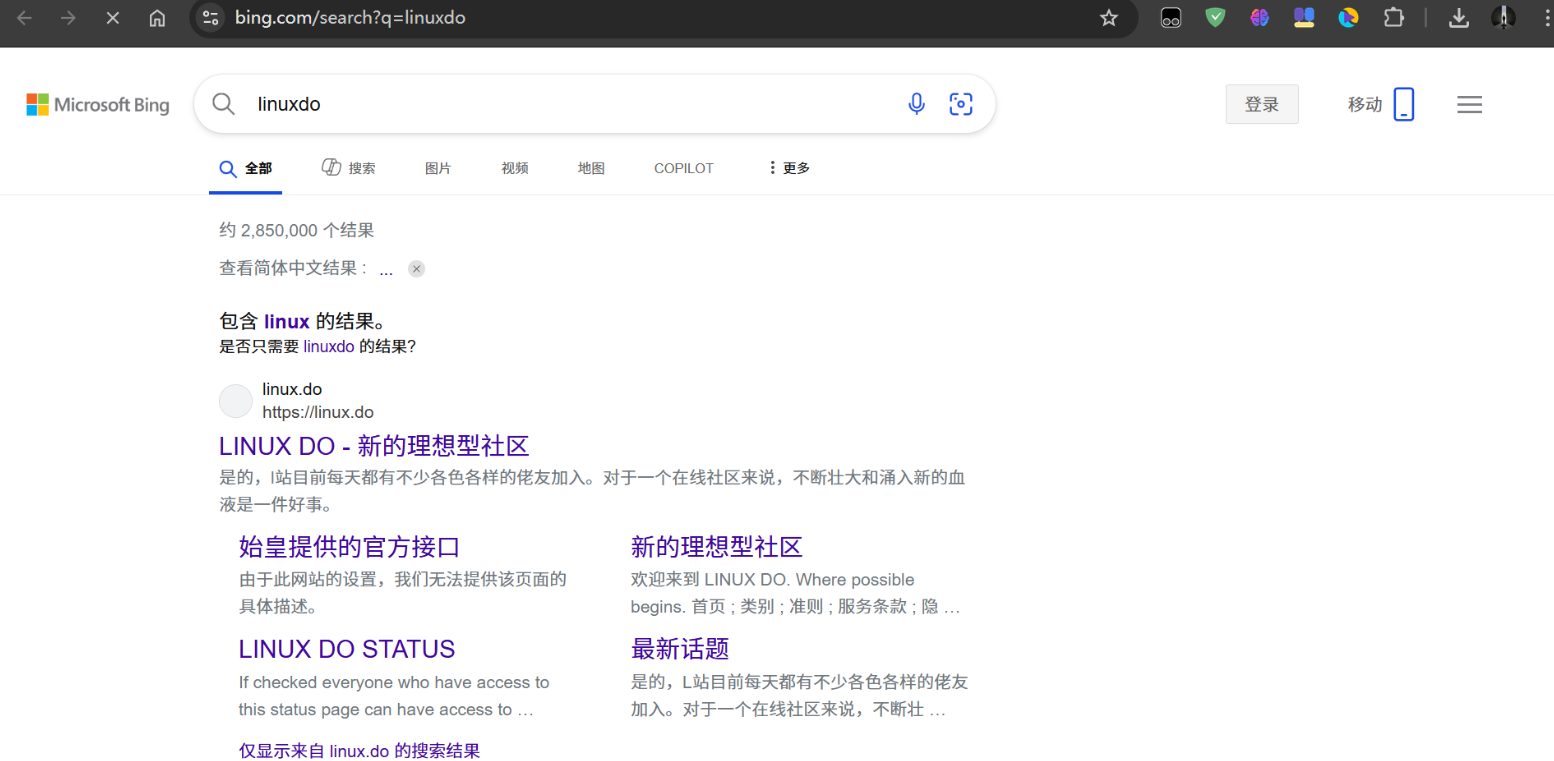Click the Microsoft Bing logo
The image size is (1554, 761).
point(98,105)
